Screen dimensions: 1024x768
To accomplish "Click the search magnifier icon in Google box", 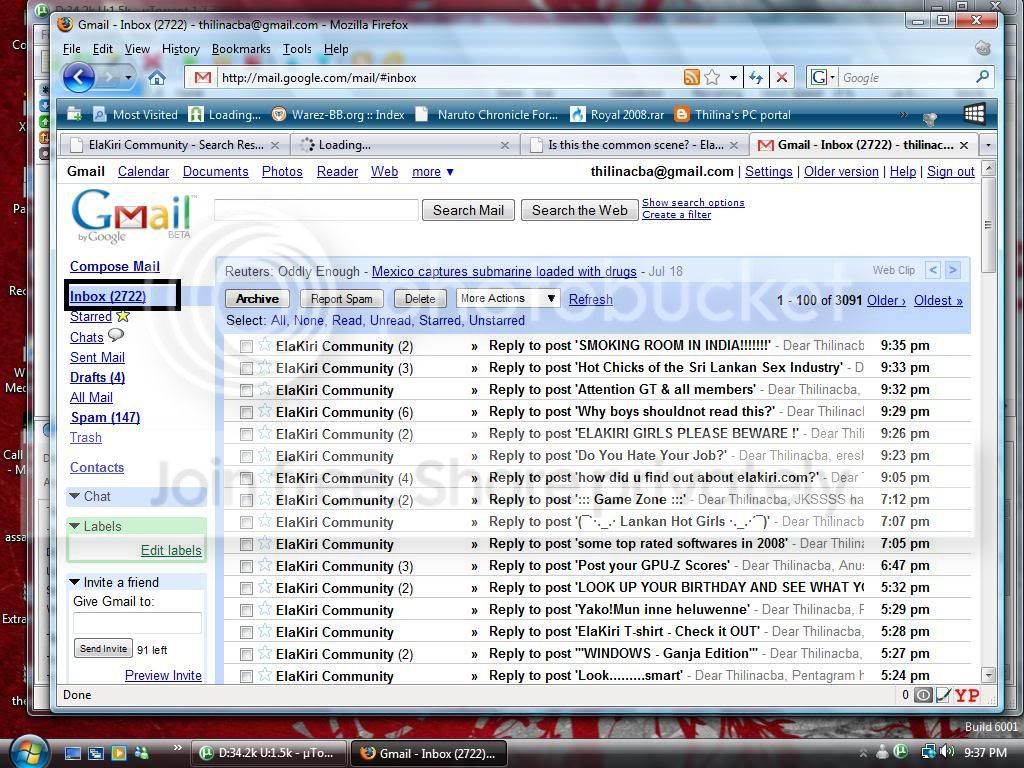I will click(x=982, y=77).
